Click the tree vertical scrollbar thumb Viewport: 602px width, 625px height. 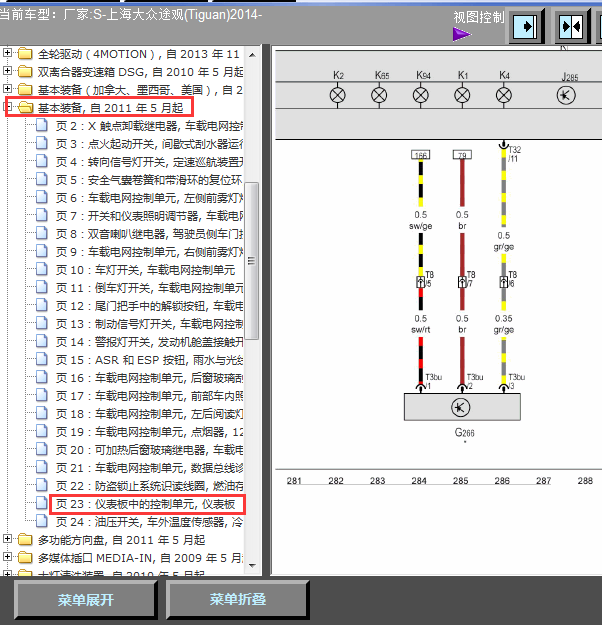tap(252, 261)
